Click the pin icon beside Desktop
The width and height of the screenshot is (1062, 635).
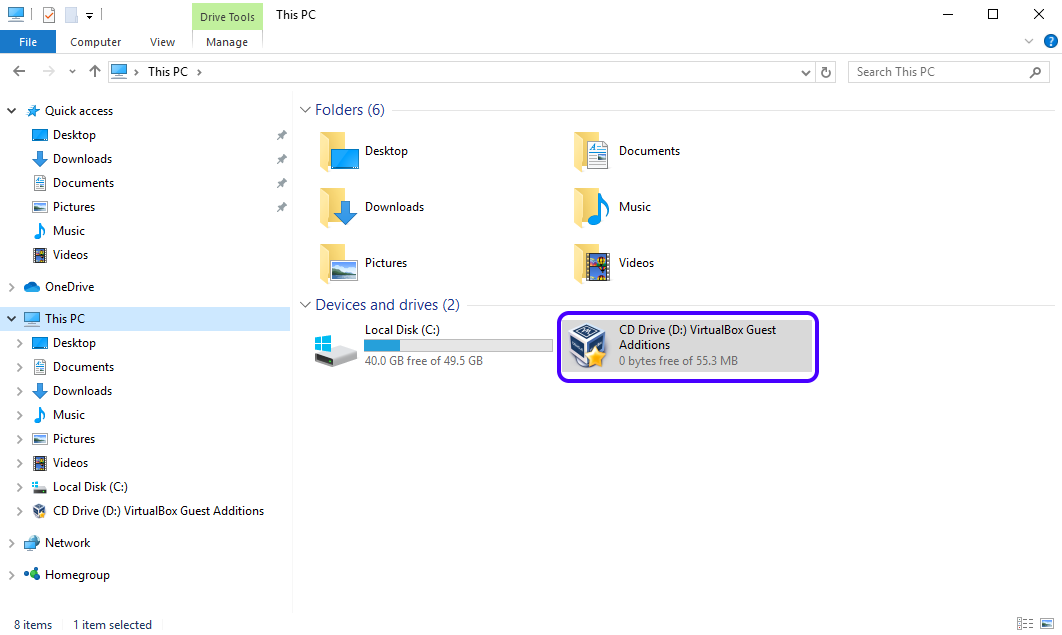(x=282, y=135)
